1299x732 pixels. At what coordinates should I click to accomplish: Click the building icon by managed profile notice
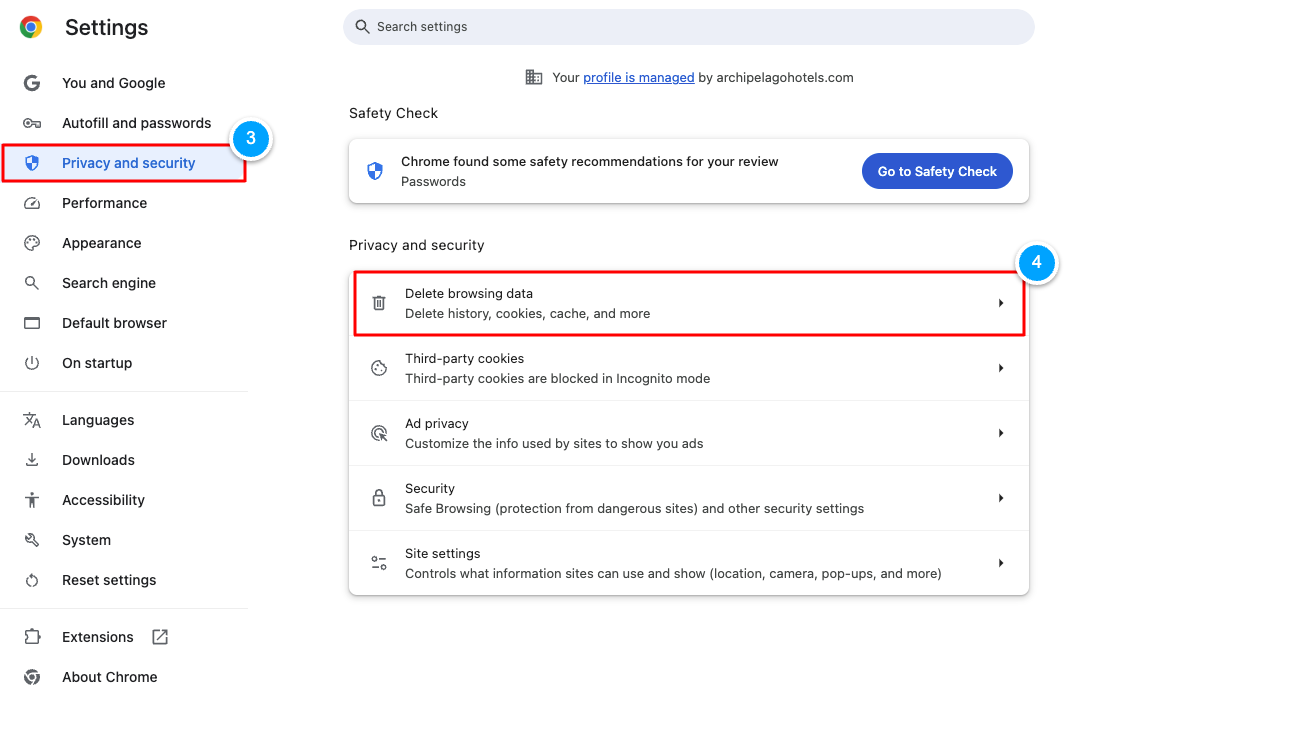tap(534, 77)
